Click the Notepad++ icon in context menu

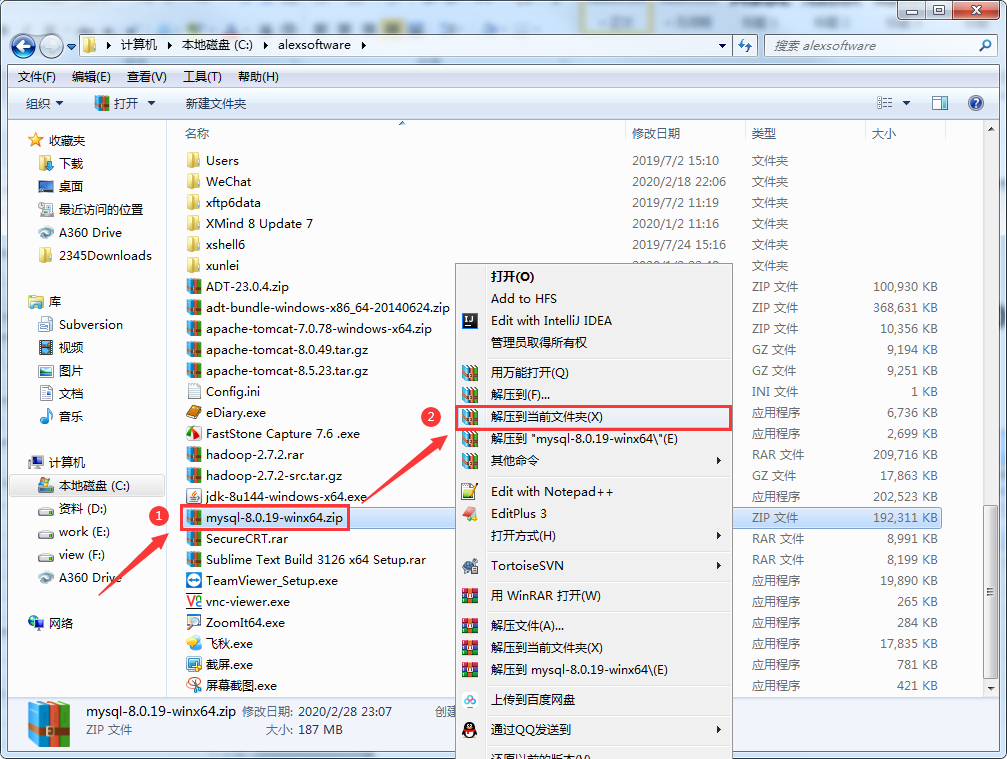470,492
